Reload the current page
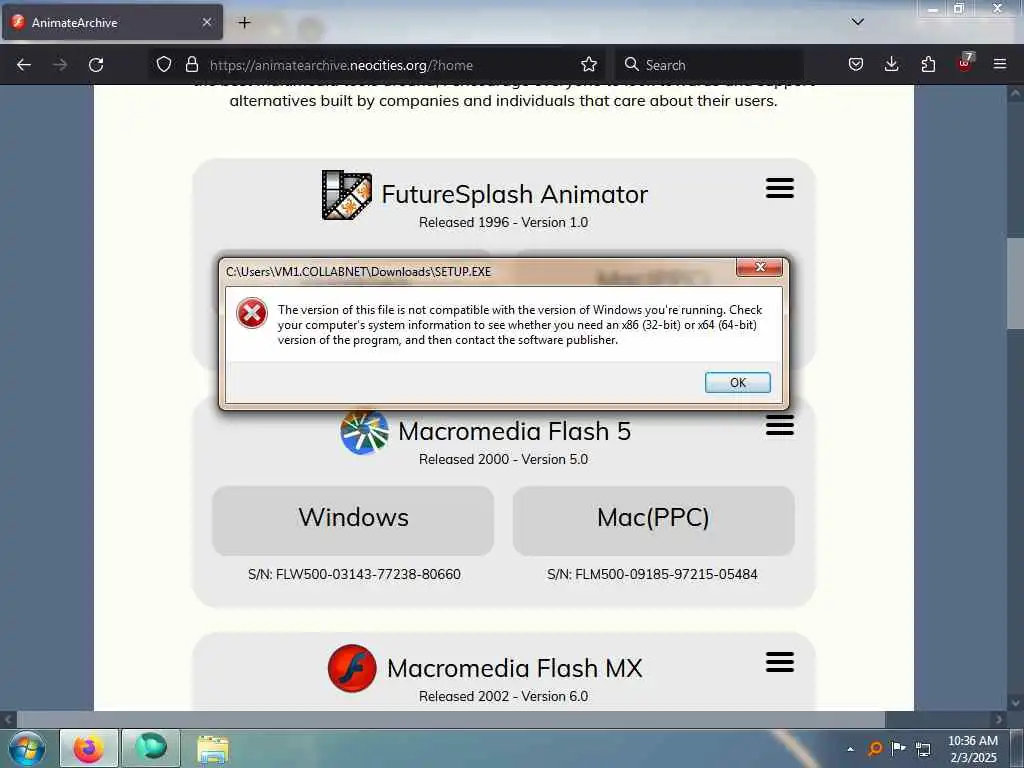Image resolution: width=1024 pixels, height=768 pixels. click(x=96, y=65)
